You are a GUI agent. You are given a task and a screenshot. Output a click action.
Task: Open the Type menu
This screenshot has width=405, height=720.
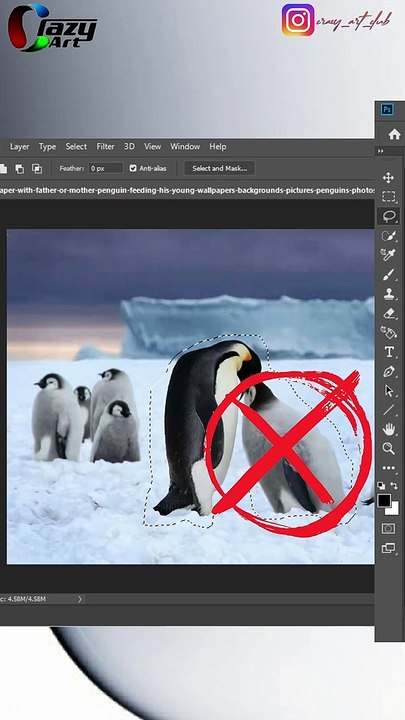(x=47, y=146)
